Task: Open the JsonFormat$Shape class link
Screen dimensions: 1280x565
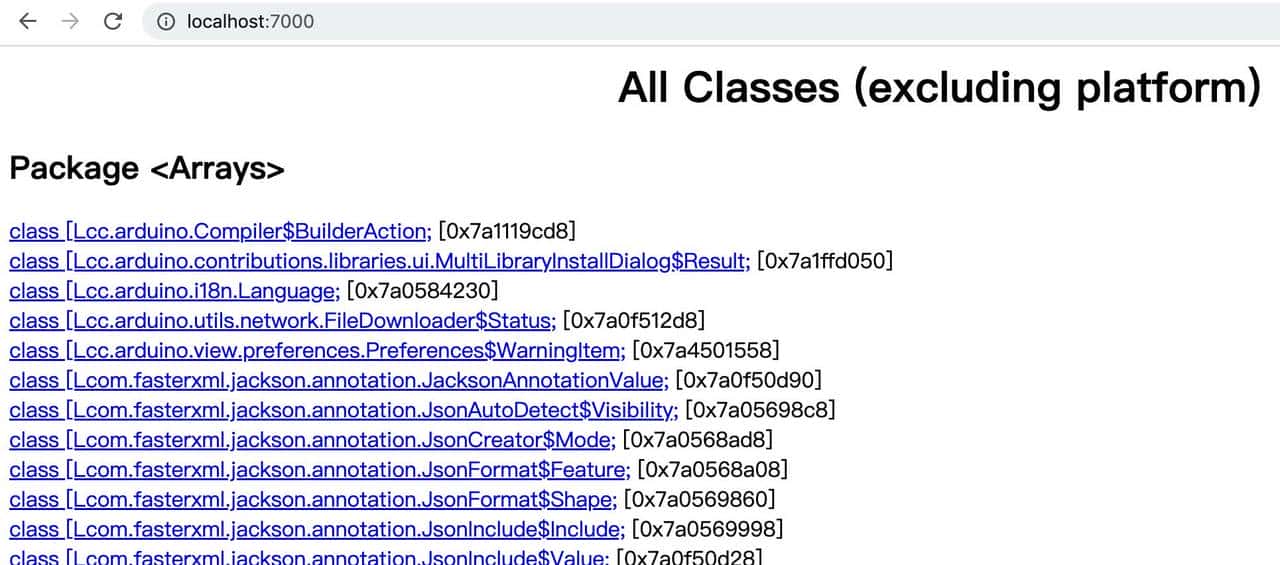Action: pyautogui.click(x=312, y=499)
